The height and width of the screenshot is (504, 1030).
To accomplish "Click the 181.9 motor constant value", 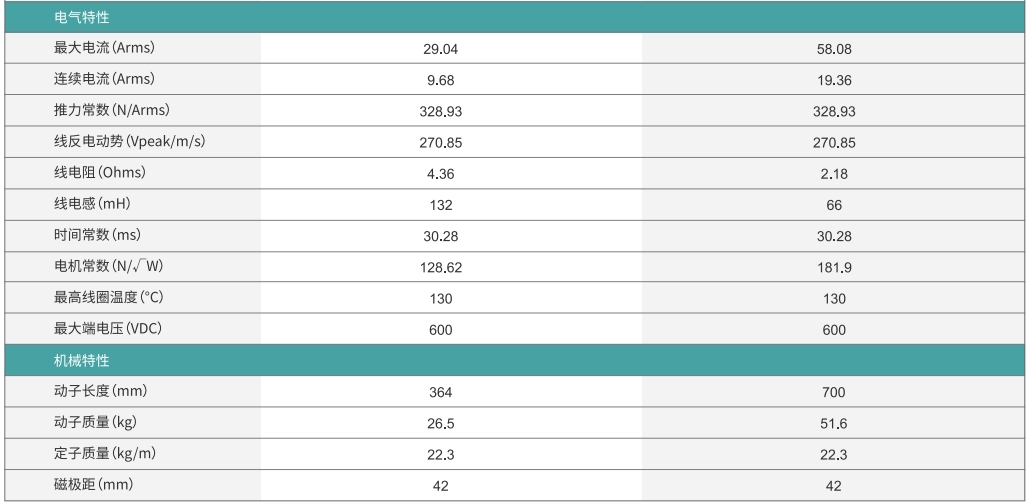I will pyautogui.click(x=834, y=268).
